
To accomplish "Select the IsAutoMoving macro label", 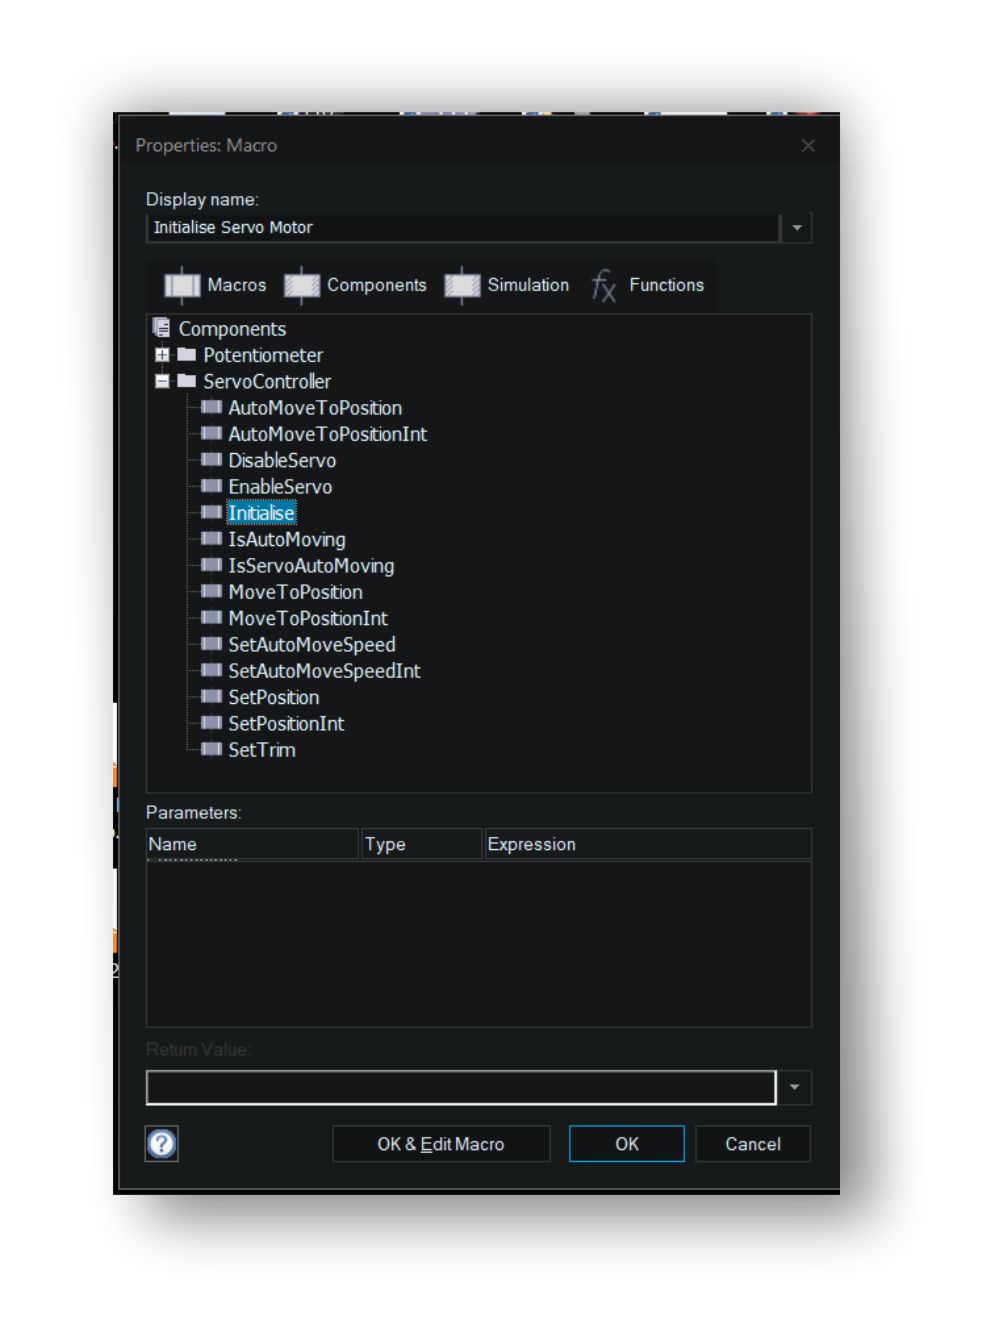I will (x=287, y=539).
